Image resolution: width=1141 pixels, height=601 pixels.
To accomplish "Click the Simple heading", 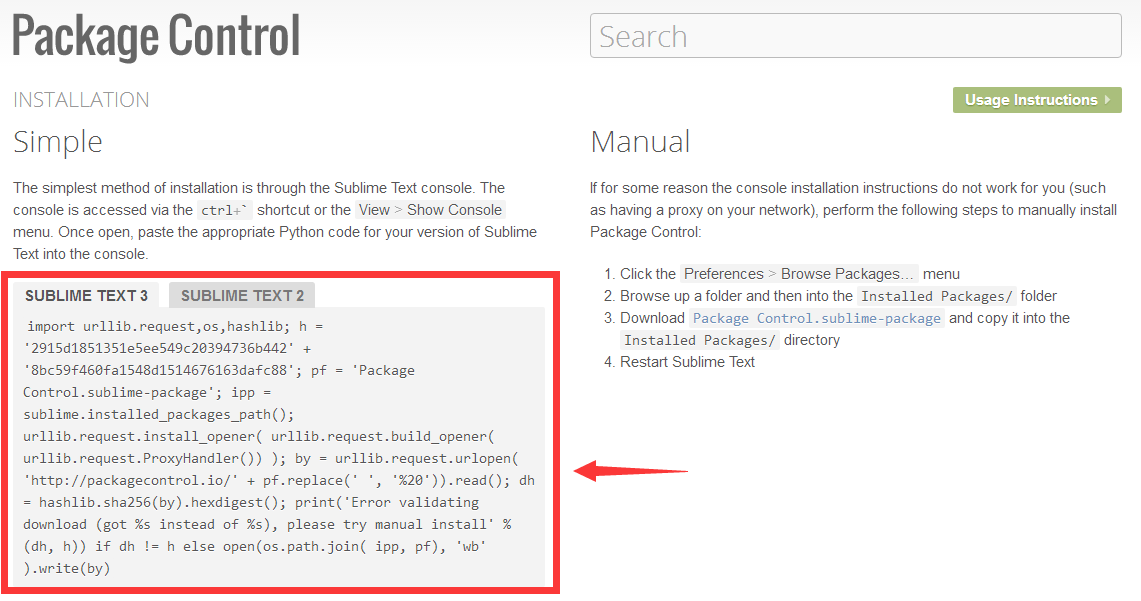I will click(57, 142).
